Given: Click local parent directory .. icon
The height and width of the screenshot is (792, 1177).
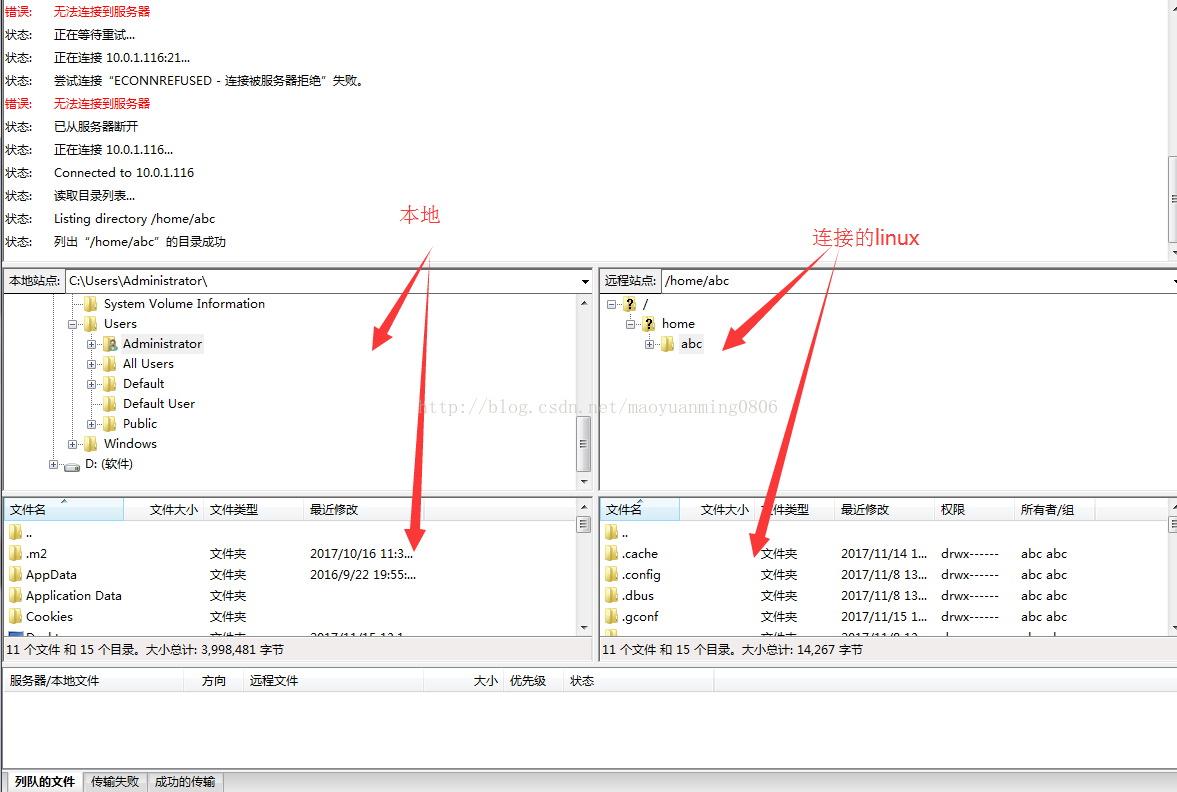Looking at the screenshot, I should [x=16, y=532].
